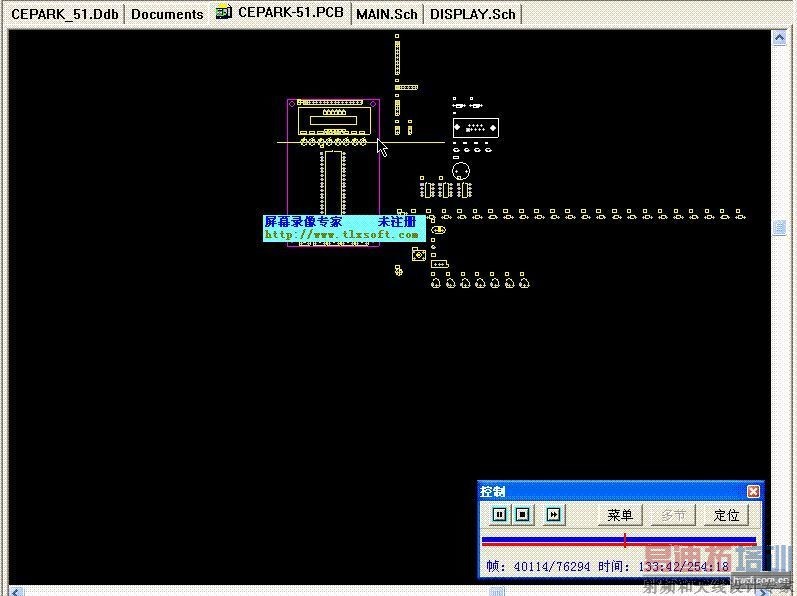Click the 定位 button

click(726, 515)
